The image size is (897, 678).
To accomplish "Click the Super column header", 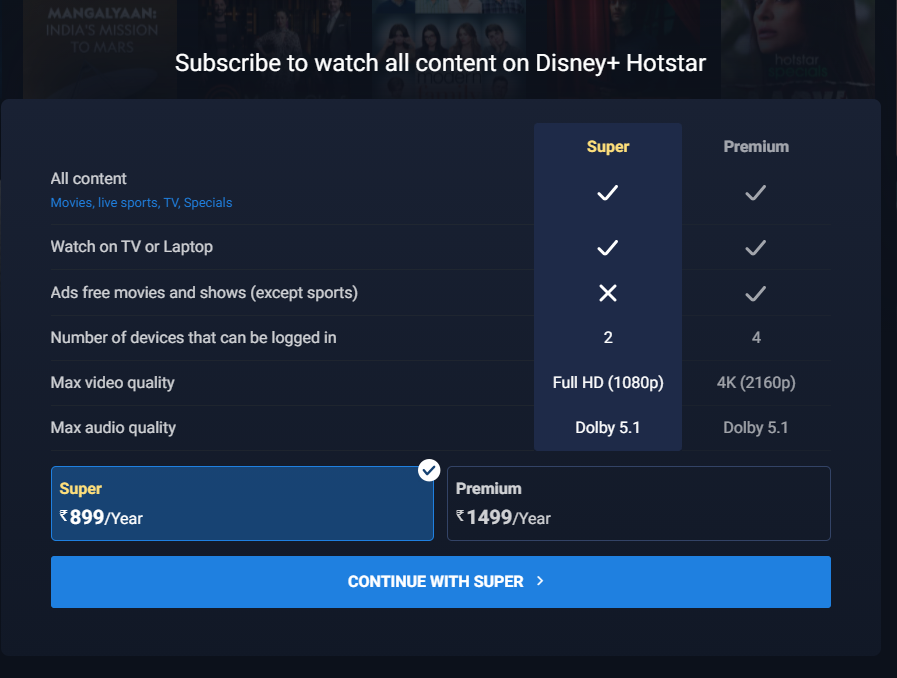I will [608, 146].
